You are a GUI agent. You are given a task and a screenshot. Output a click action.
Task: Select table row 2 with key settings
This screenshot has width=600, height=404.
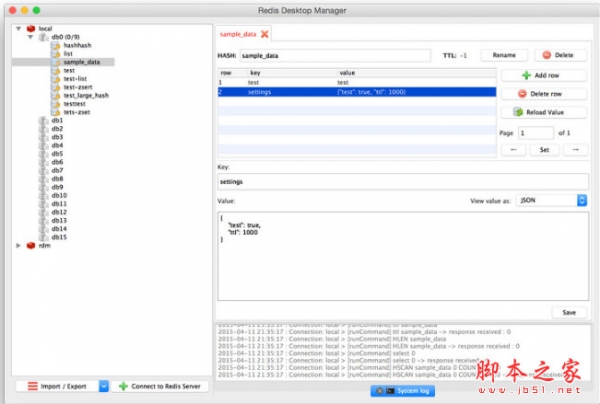[357, 92]
